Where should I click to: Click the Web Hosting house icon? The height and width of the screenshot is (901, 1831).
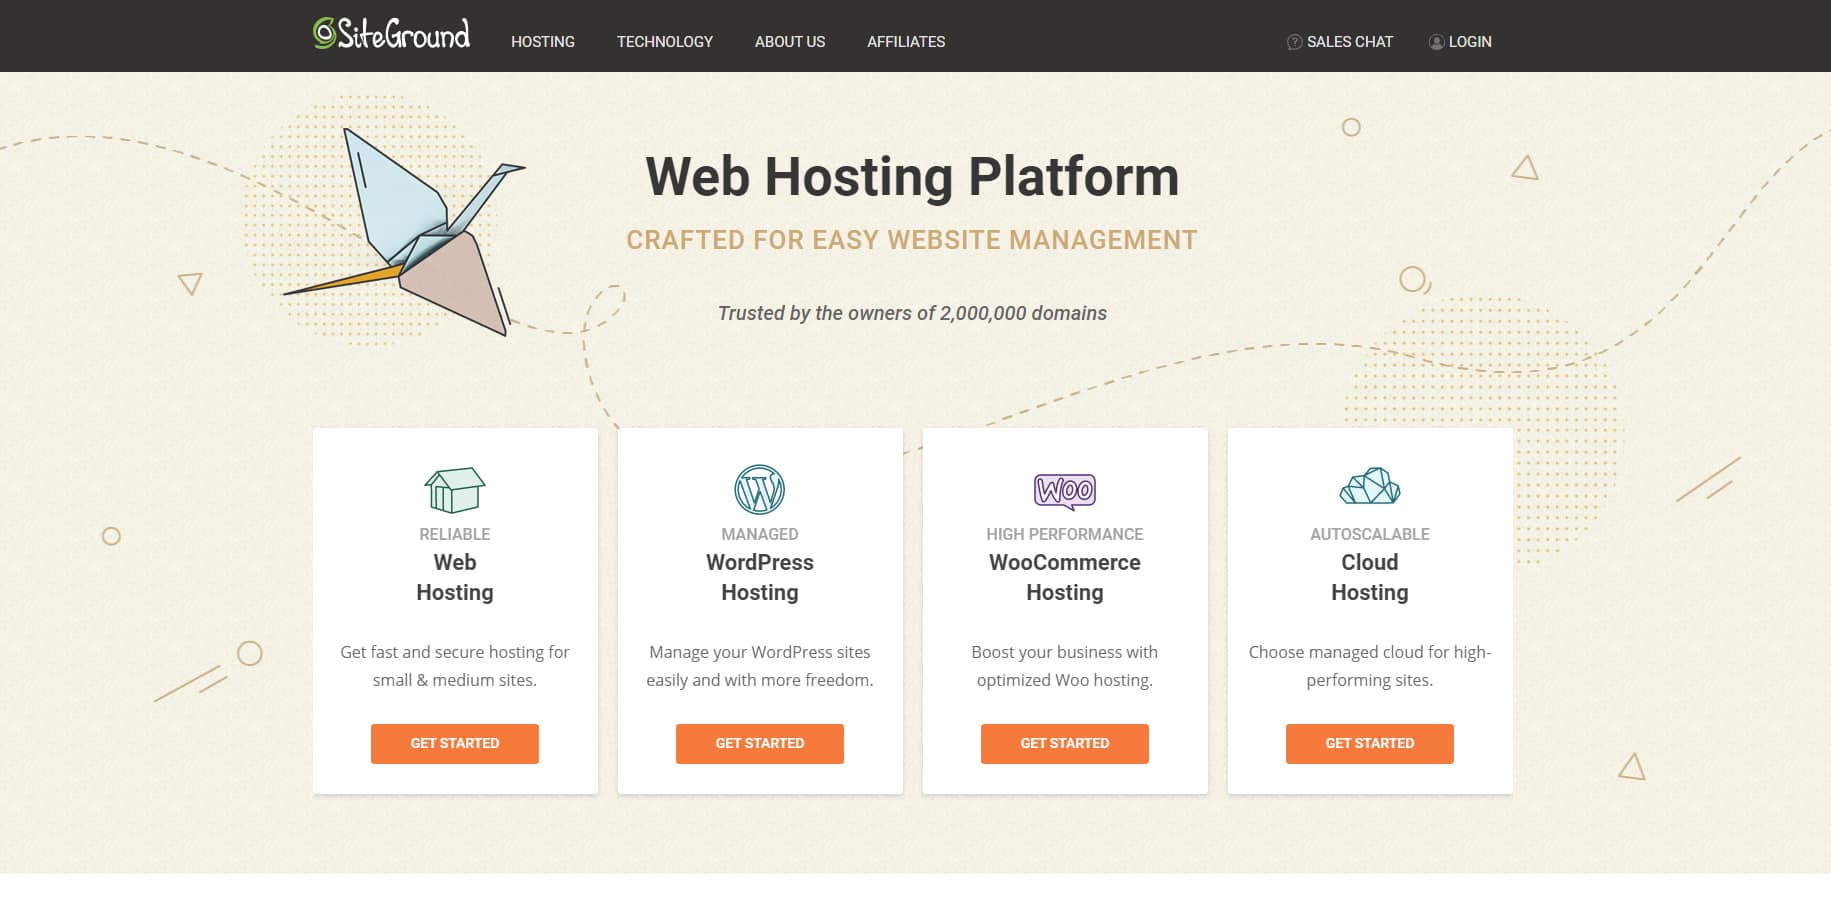(455, 490)
